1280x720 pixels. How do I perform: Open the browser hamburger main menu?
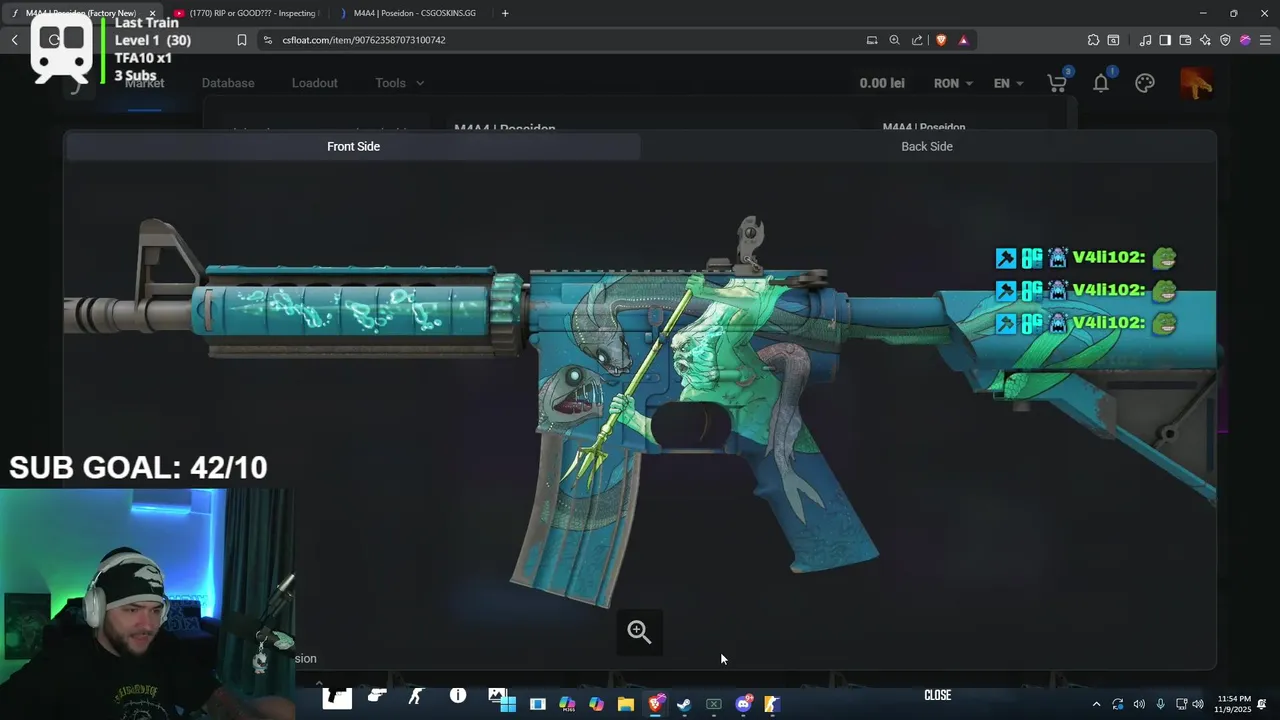click(1265, 40)
